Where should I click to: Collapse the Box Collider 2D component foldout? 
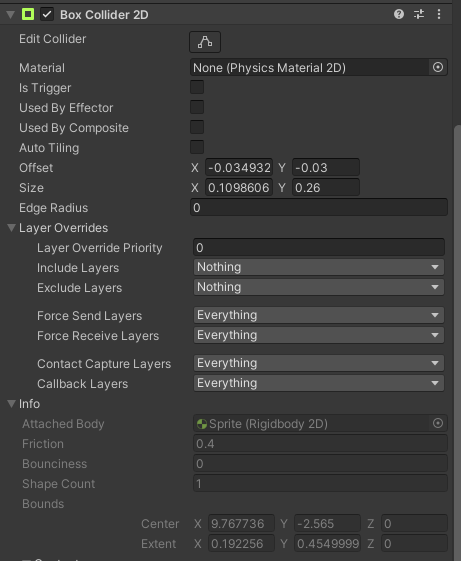[x=10, y=15]
